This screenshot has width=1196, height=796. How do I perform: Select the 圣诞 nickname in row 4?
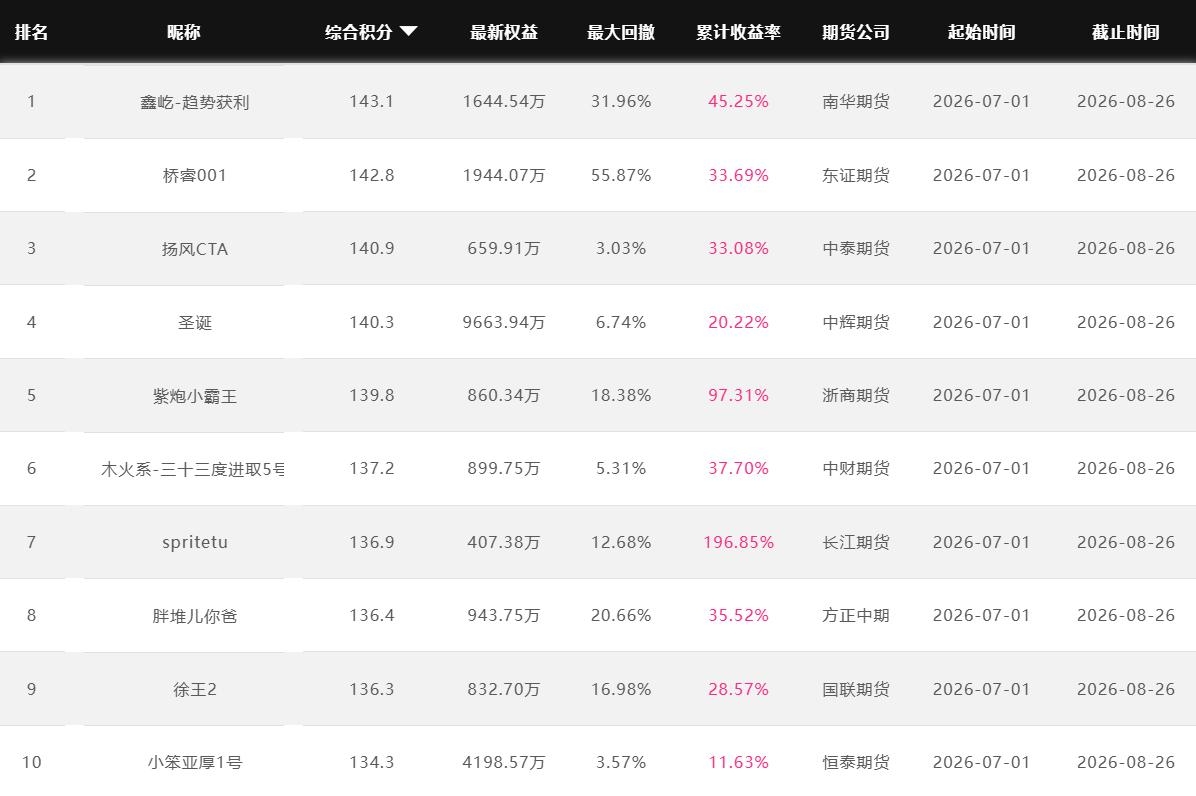195,323
